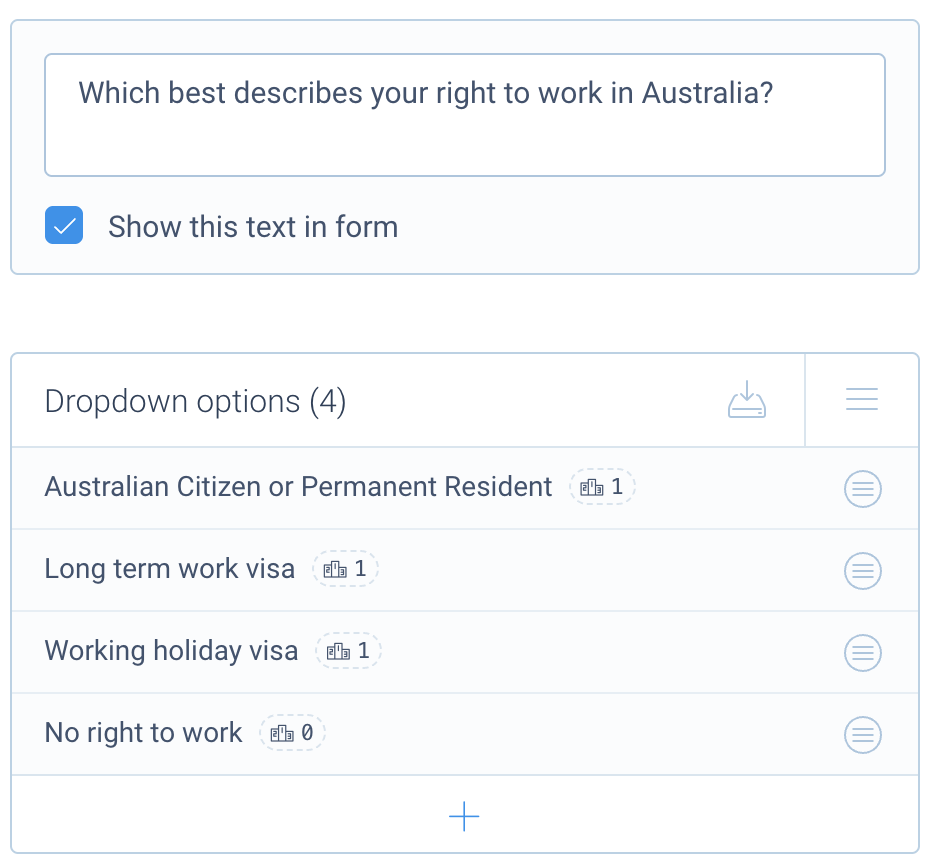Open the row handle for Long term work visa
The image size is (934, 868).
point(862,571)
